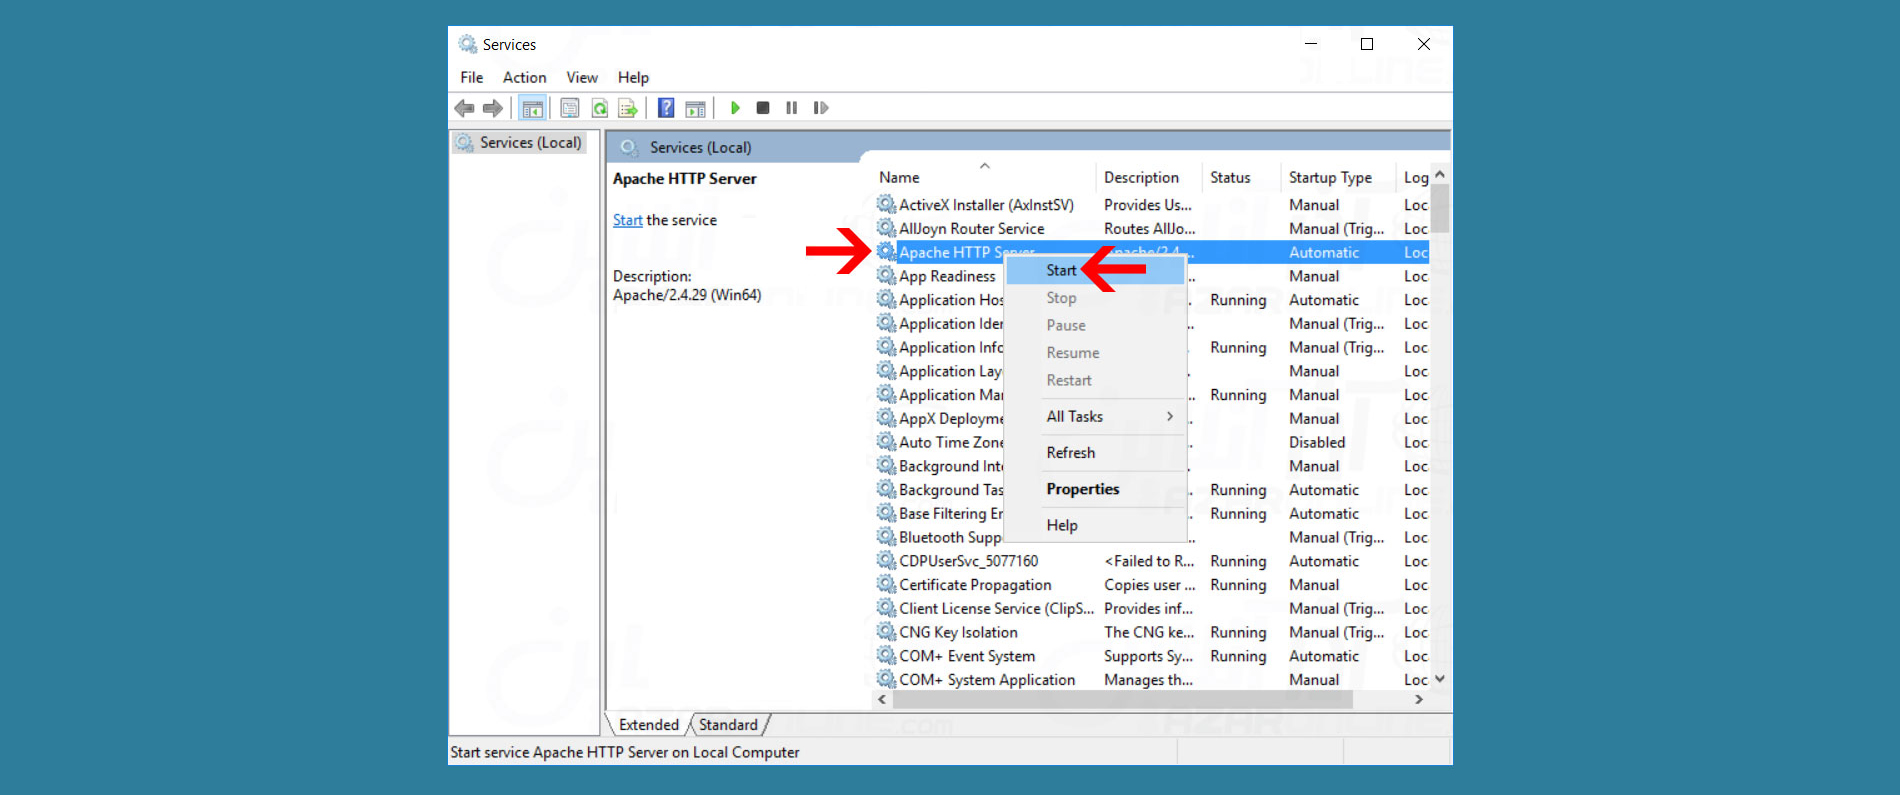
Task: Click Export List toolbar icon
Action: (628, 108)
